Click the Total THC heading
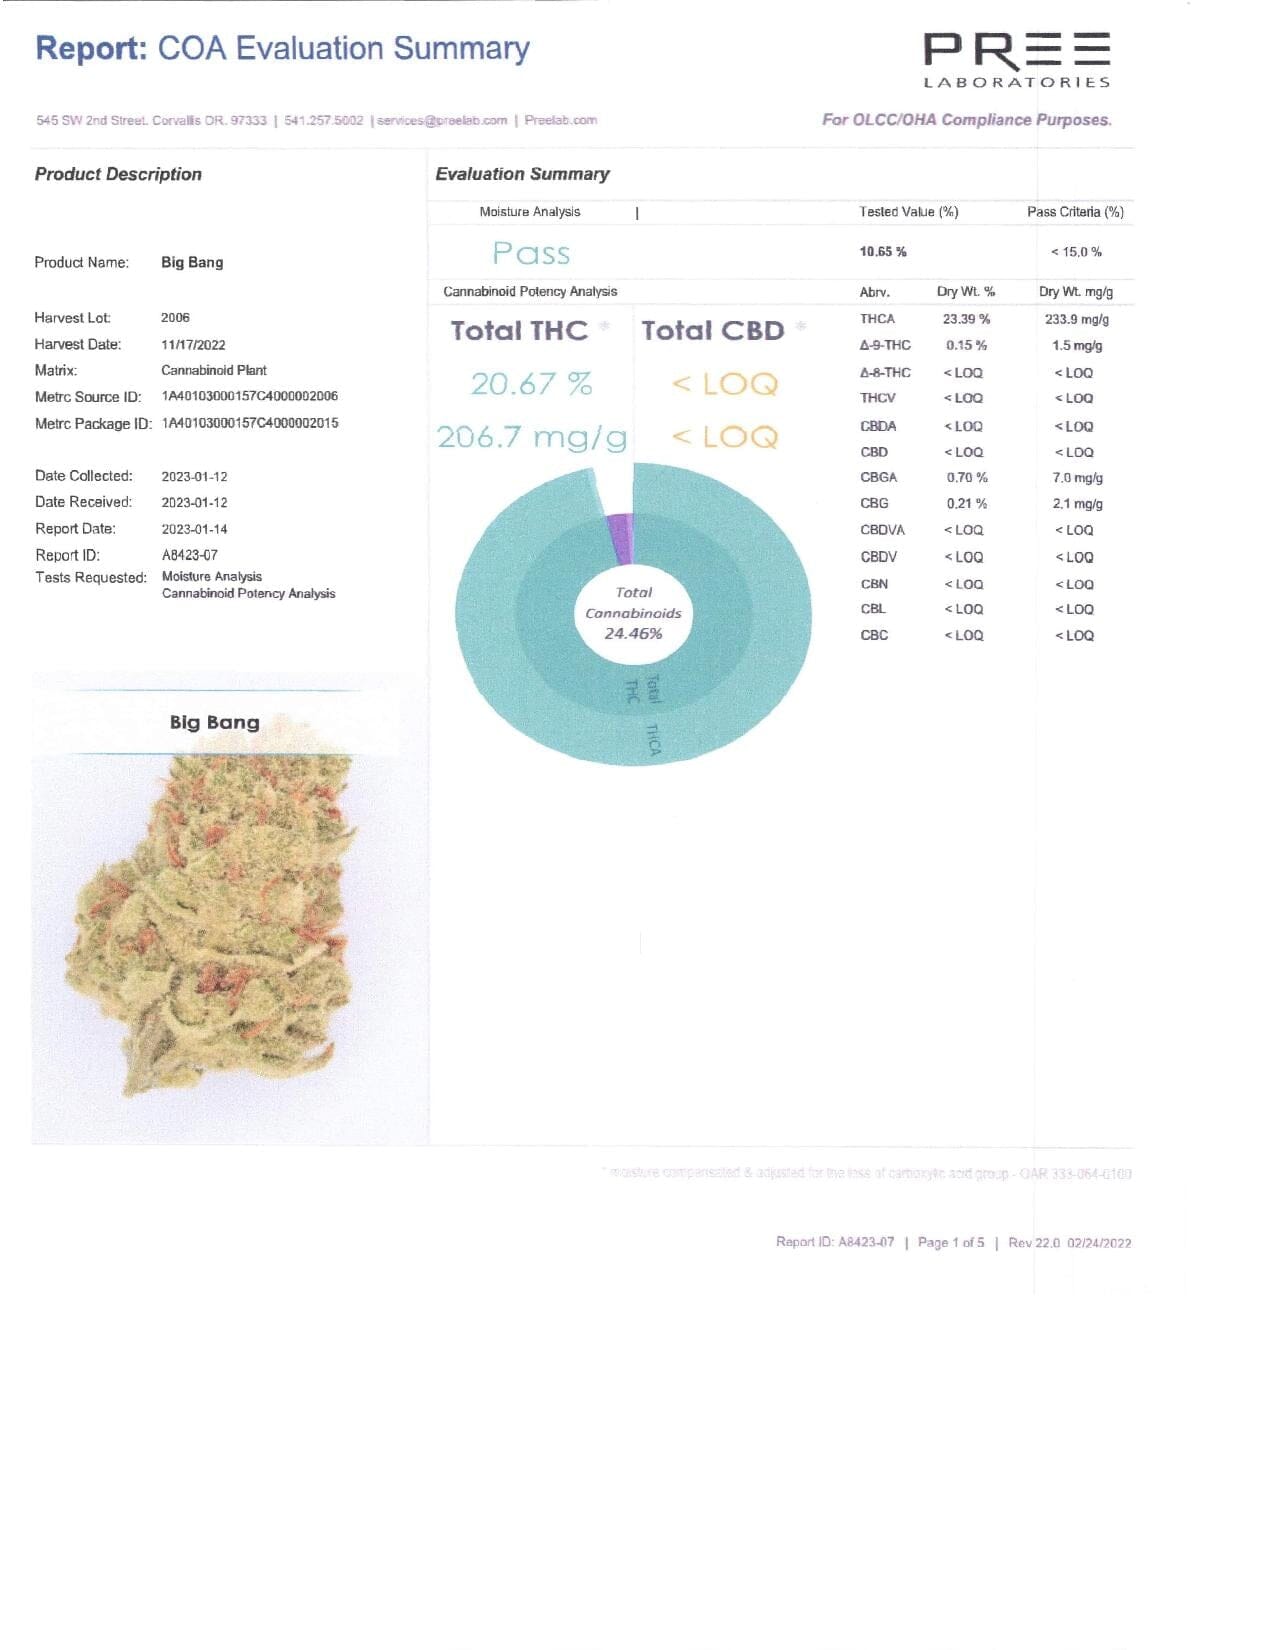1275x1650 pixels. coord(519,331)
